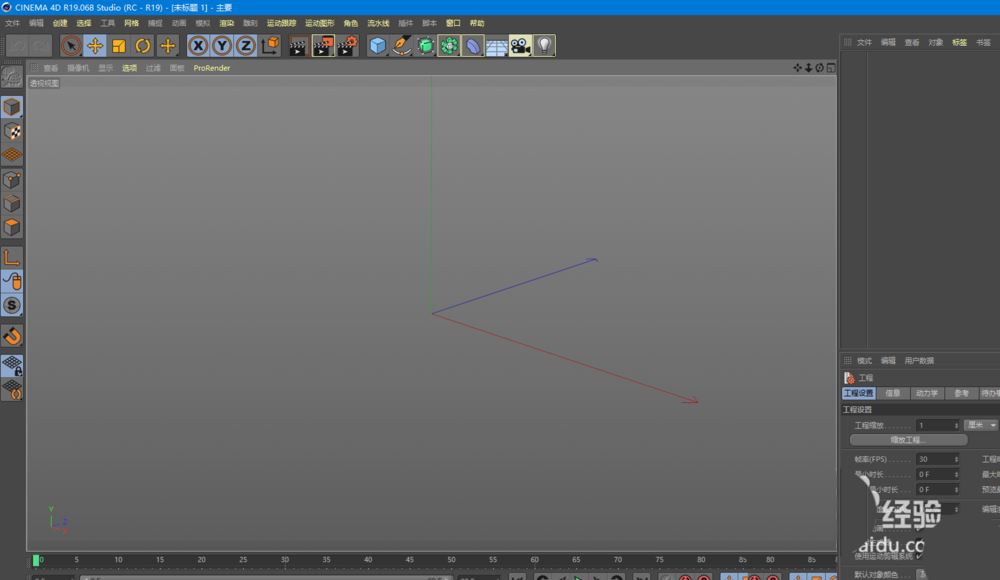Add a Cube primitive from the toolbar
The width and height of the screenshot is (1000, 580).
377,45
